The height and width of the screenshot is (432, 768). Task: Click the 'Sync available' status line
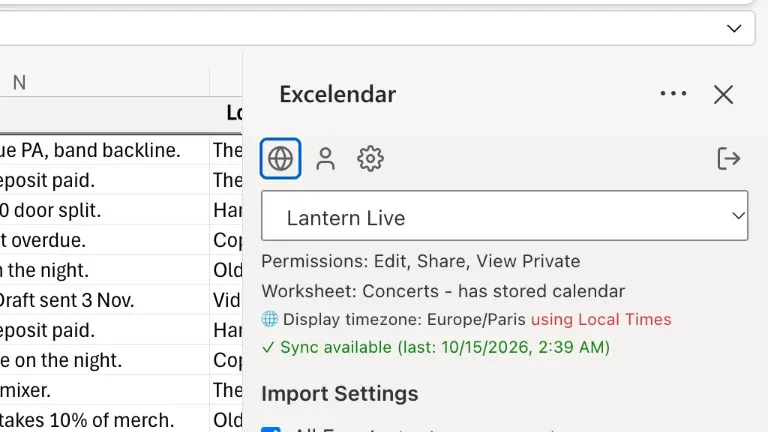click(x=435, y=347)
